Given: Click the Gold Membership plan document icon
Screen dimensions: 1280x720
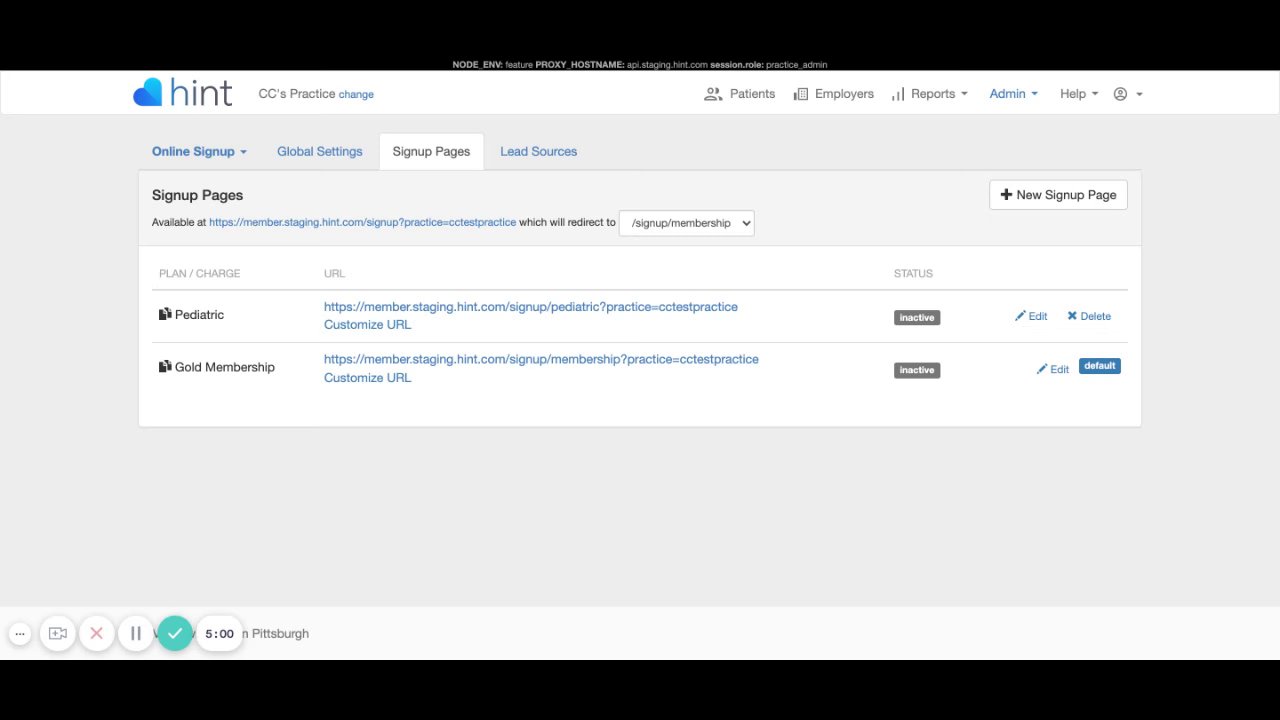Looking at the screenshot, I should (165, 367).
